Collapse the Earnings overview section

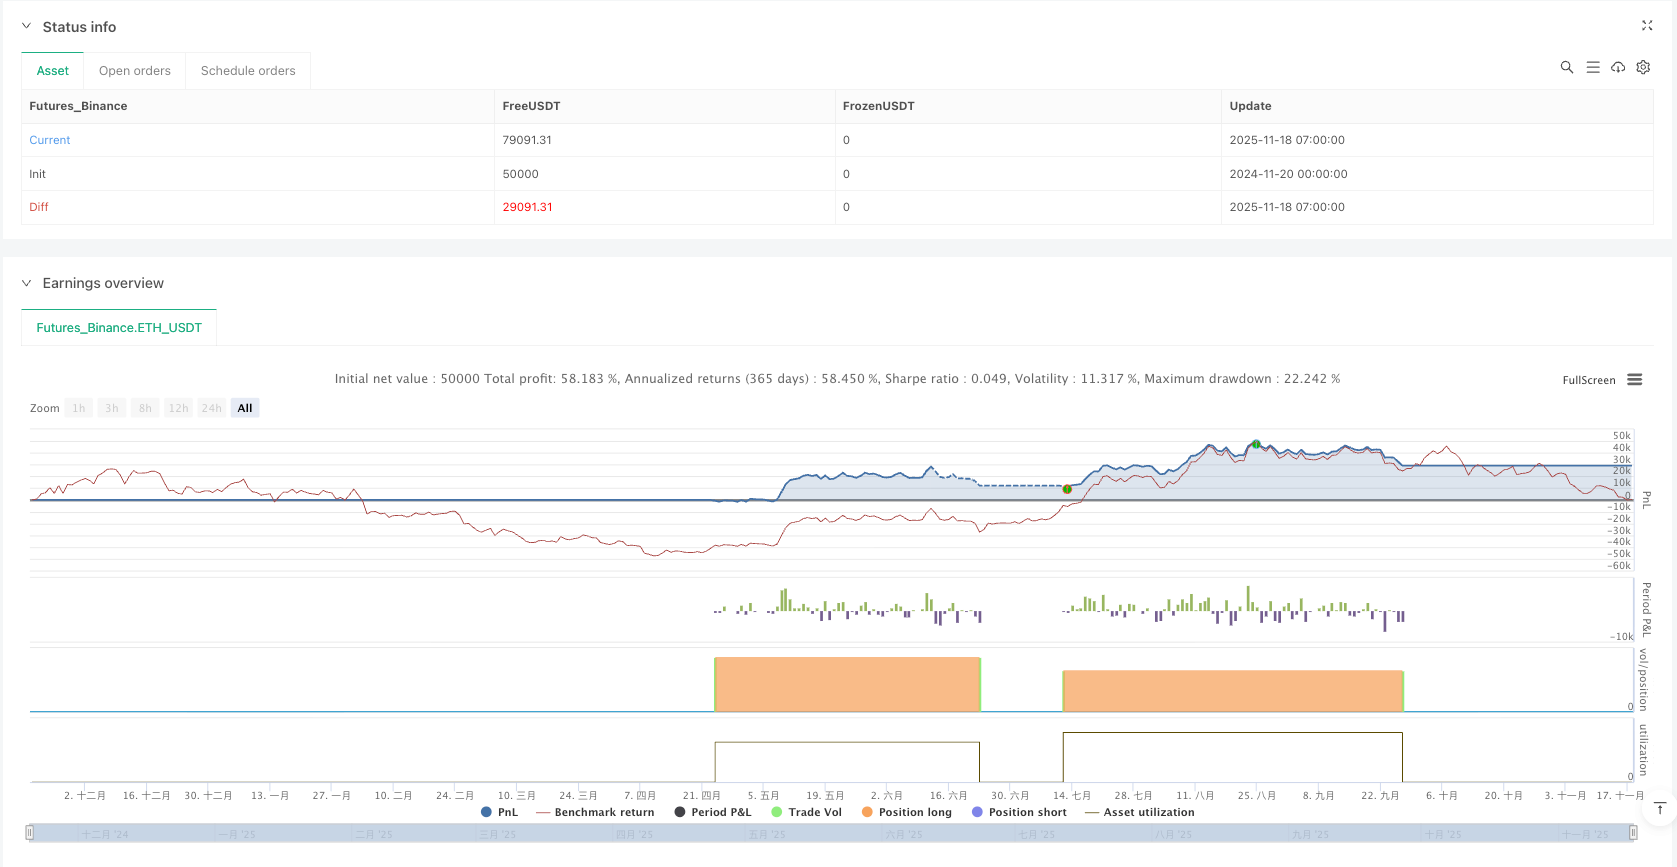coord(27,283)
